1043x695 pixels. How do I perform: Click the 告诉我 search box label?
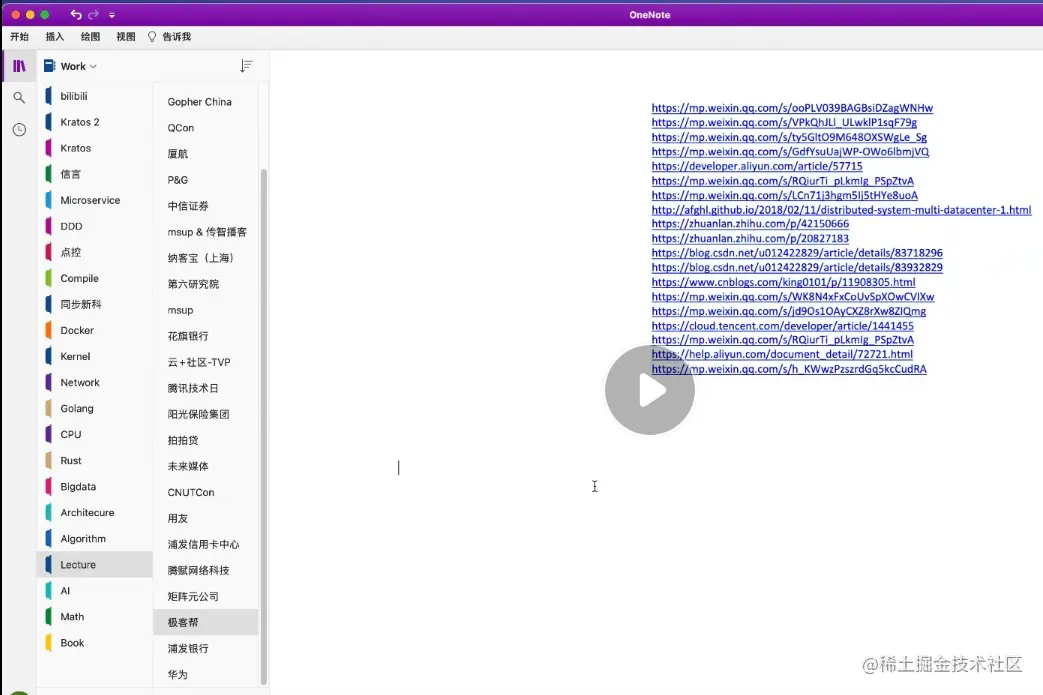pos(177,37)
